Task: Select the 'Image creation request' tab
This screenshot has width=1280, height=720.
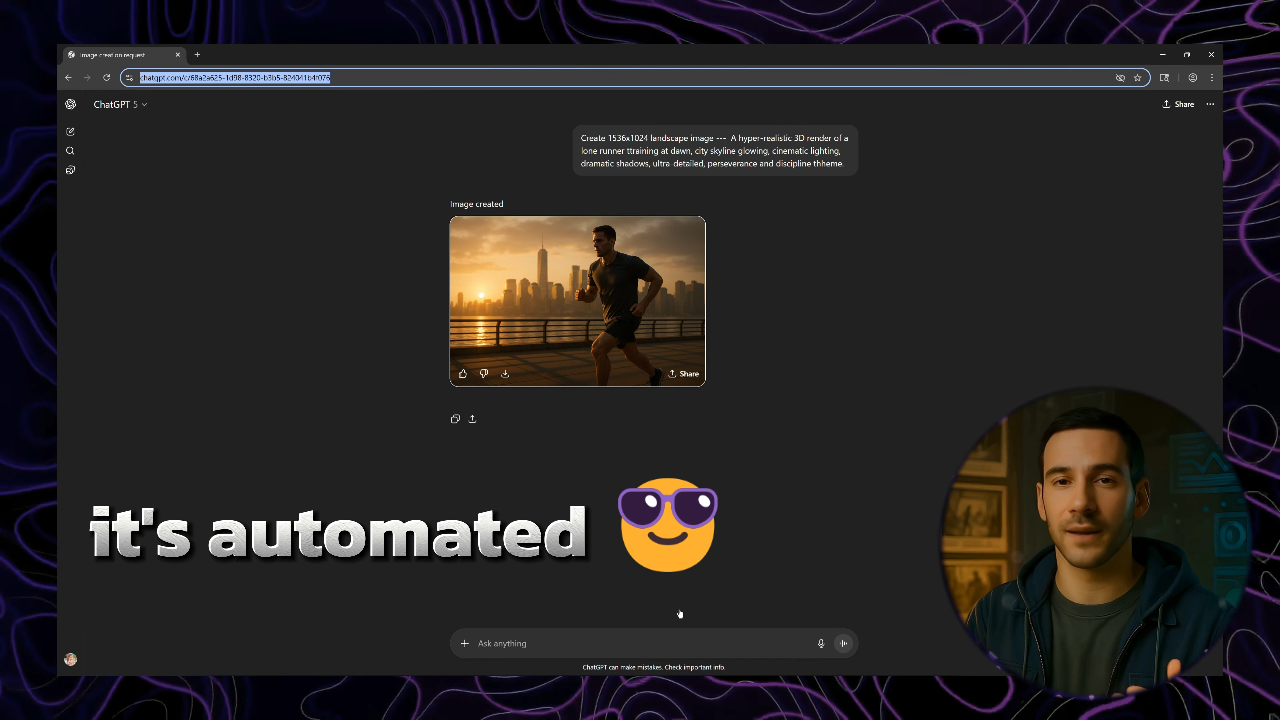Action: pos(125,55)
